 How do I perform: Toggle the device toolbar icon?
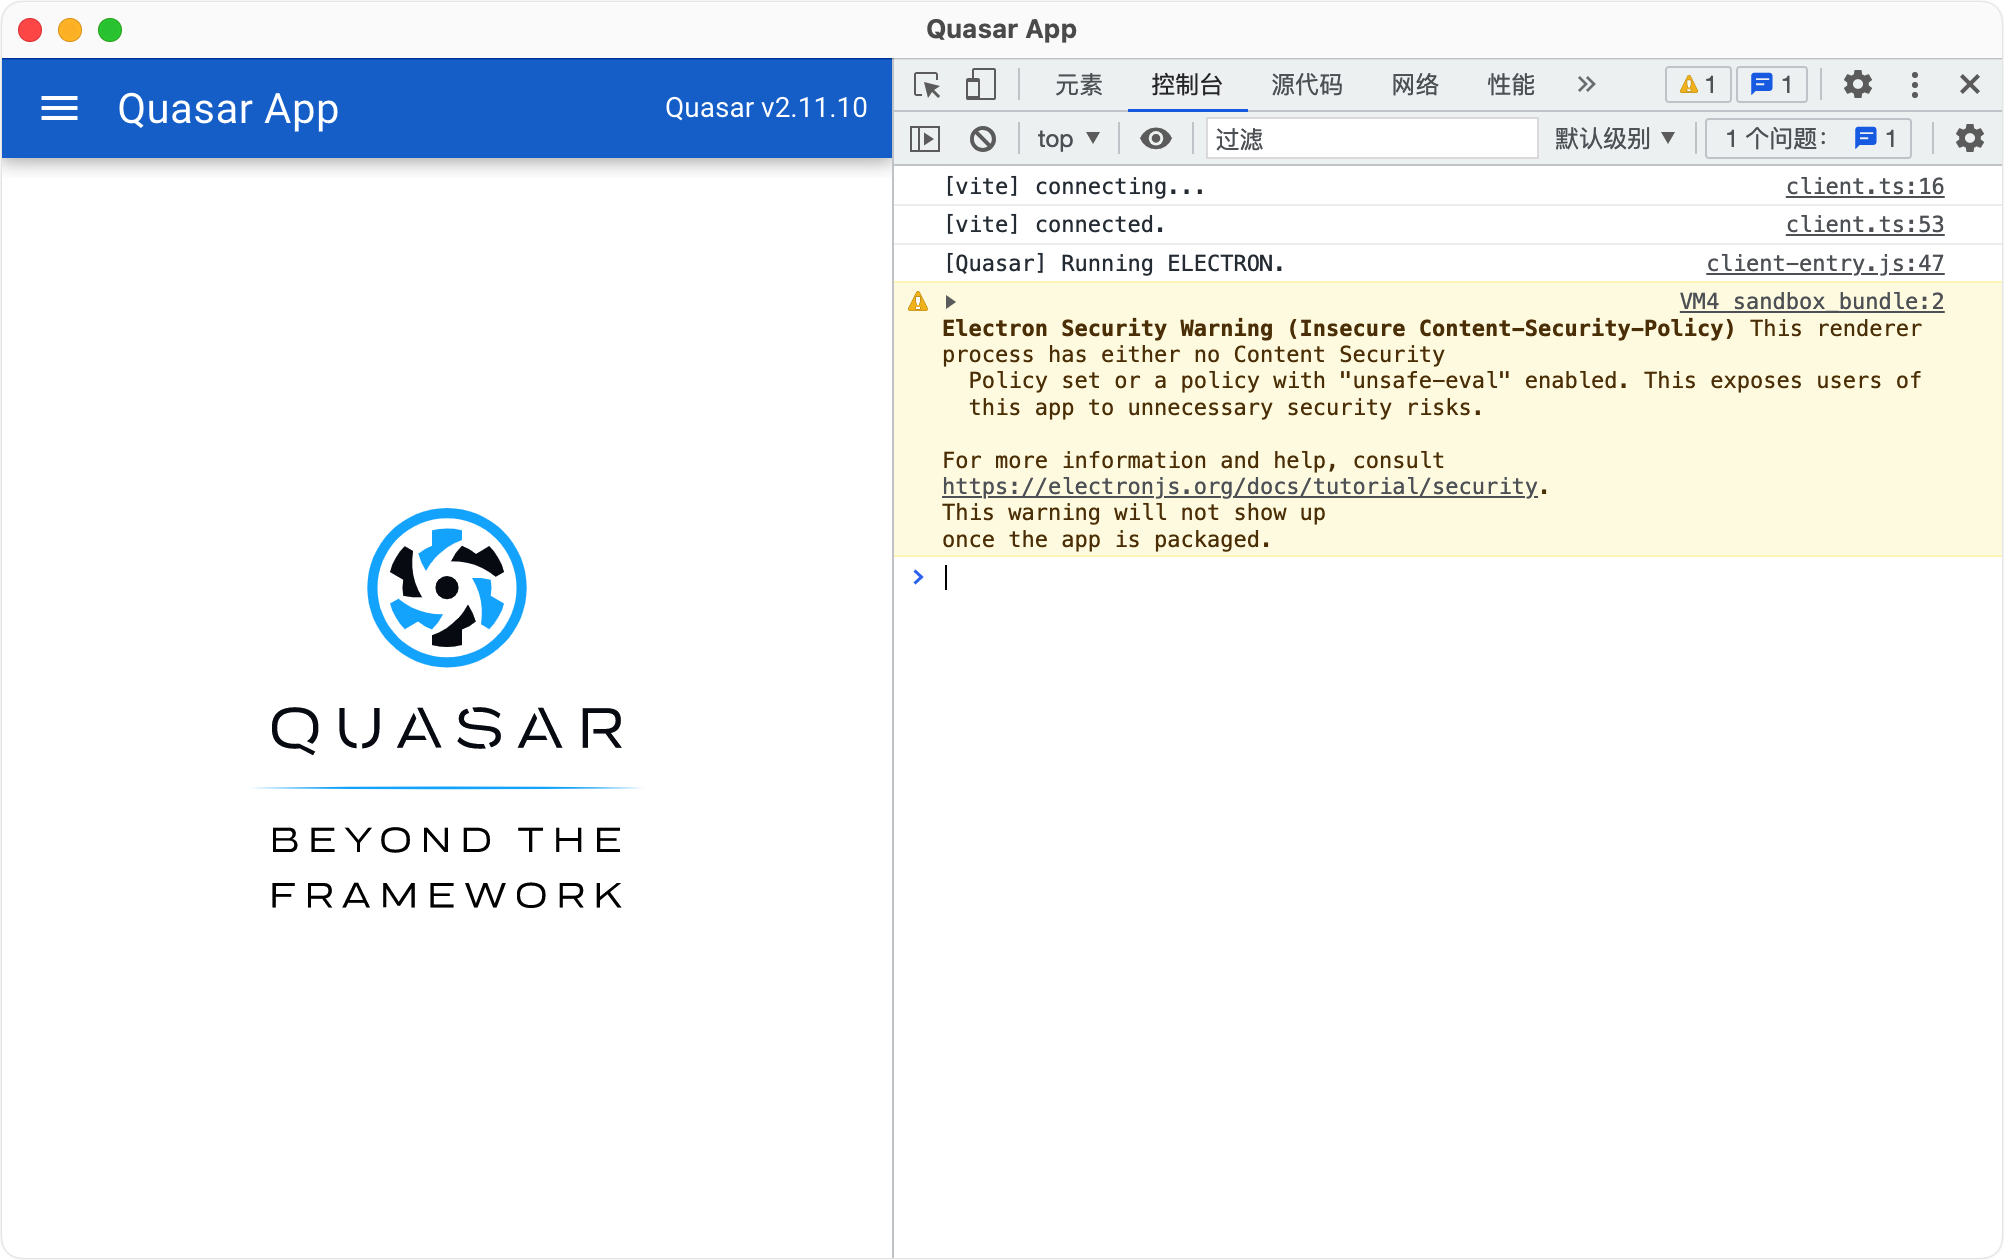click(x=980, y=85)
